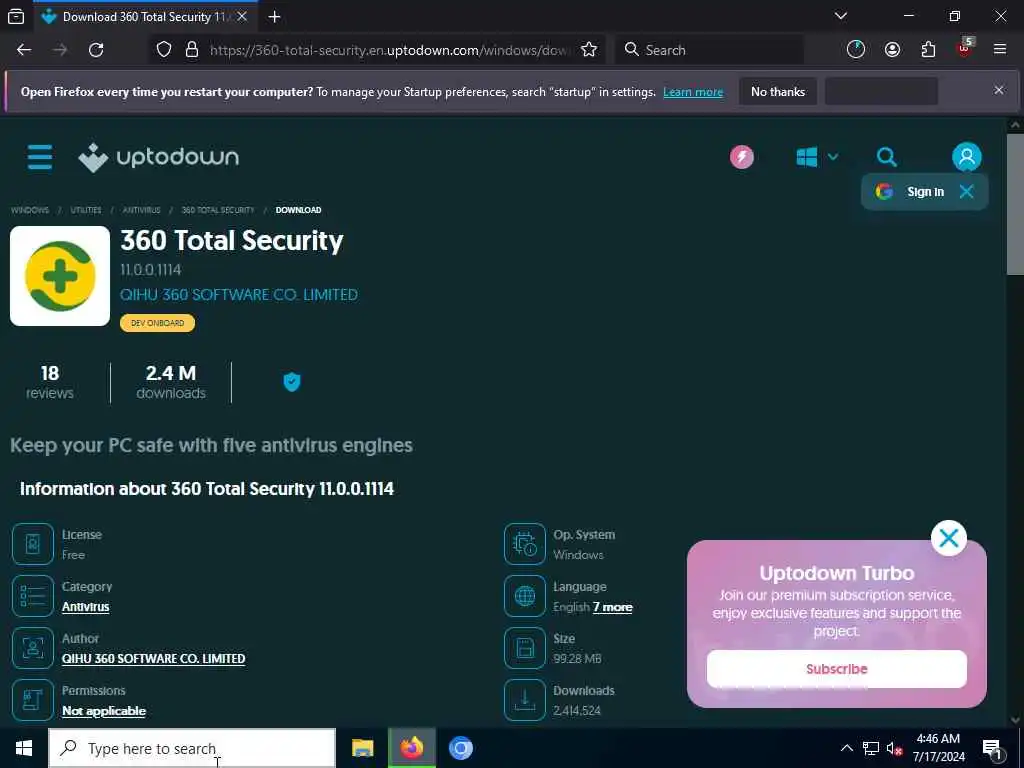Click the Uptodown logo
The width and height of the screenshot is (1024, 768).
coord(159,157)
